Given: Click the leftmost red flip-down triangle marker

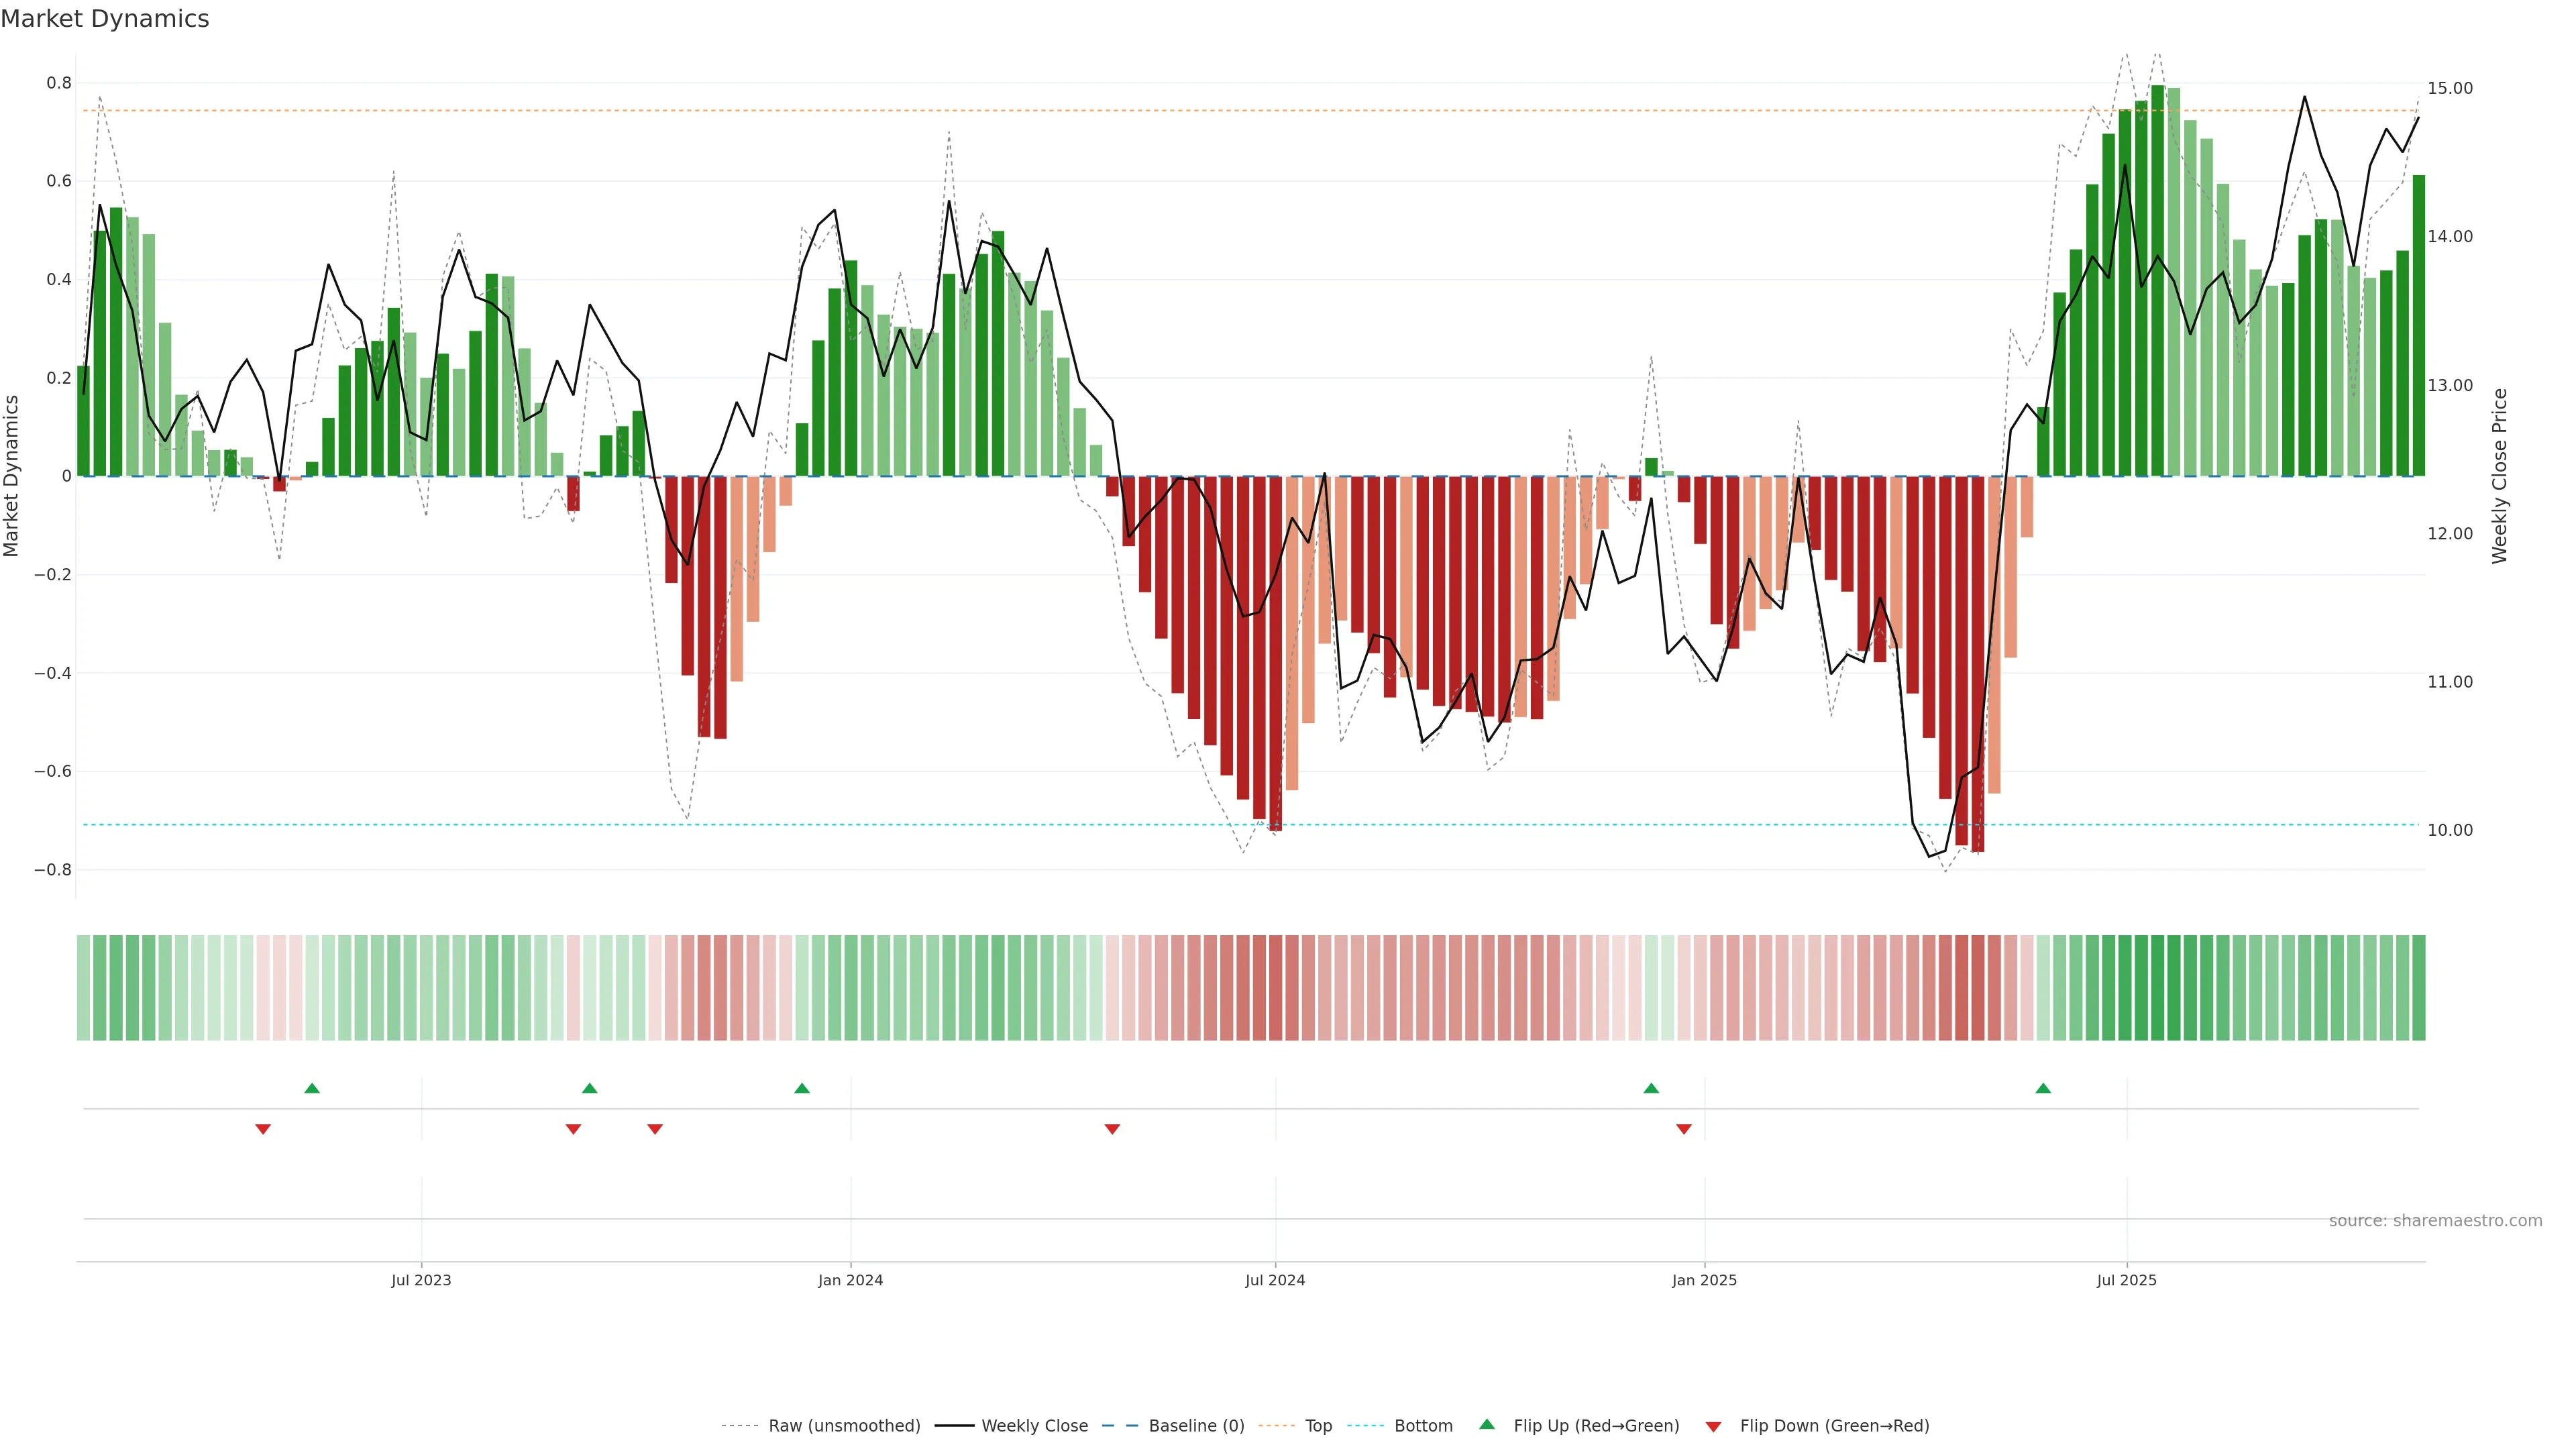Looking at the screenshot, I should coord(263,1129).
